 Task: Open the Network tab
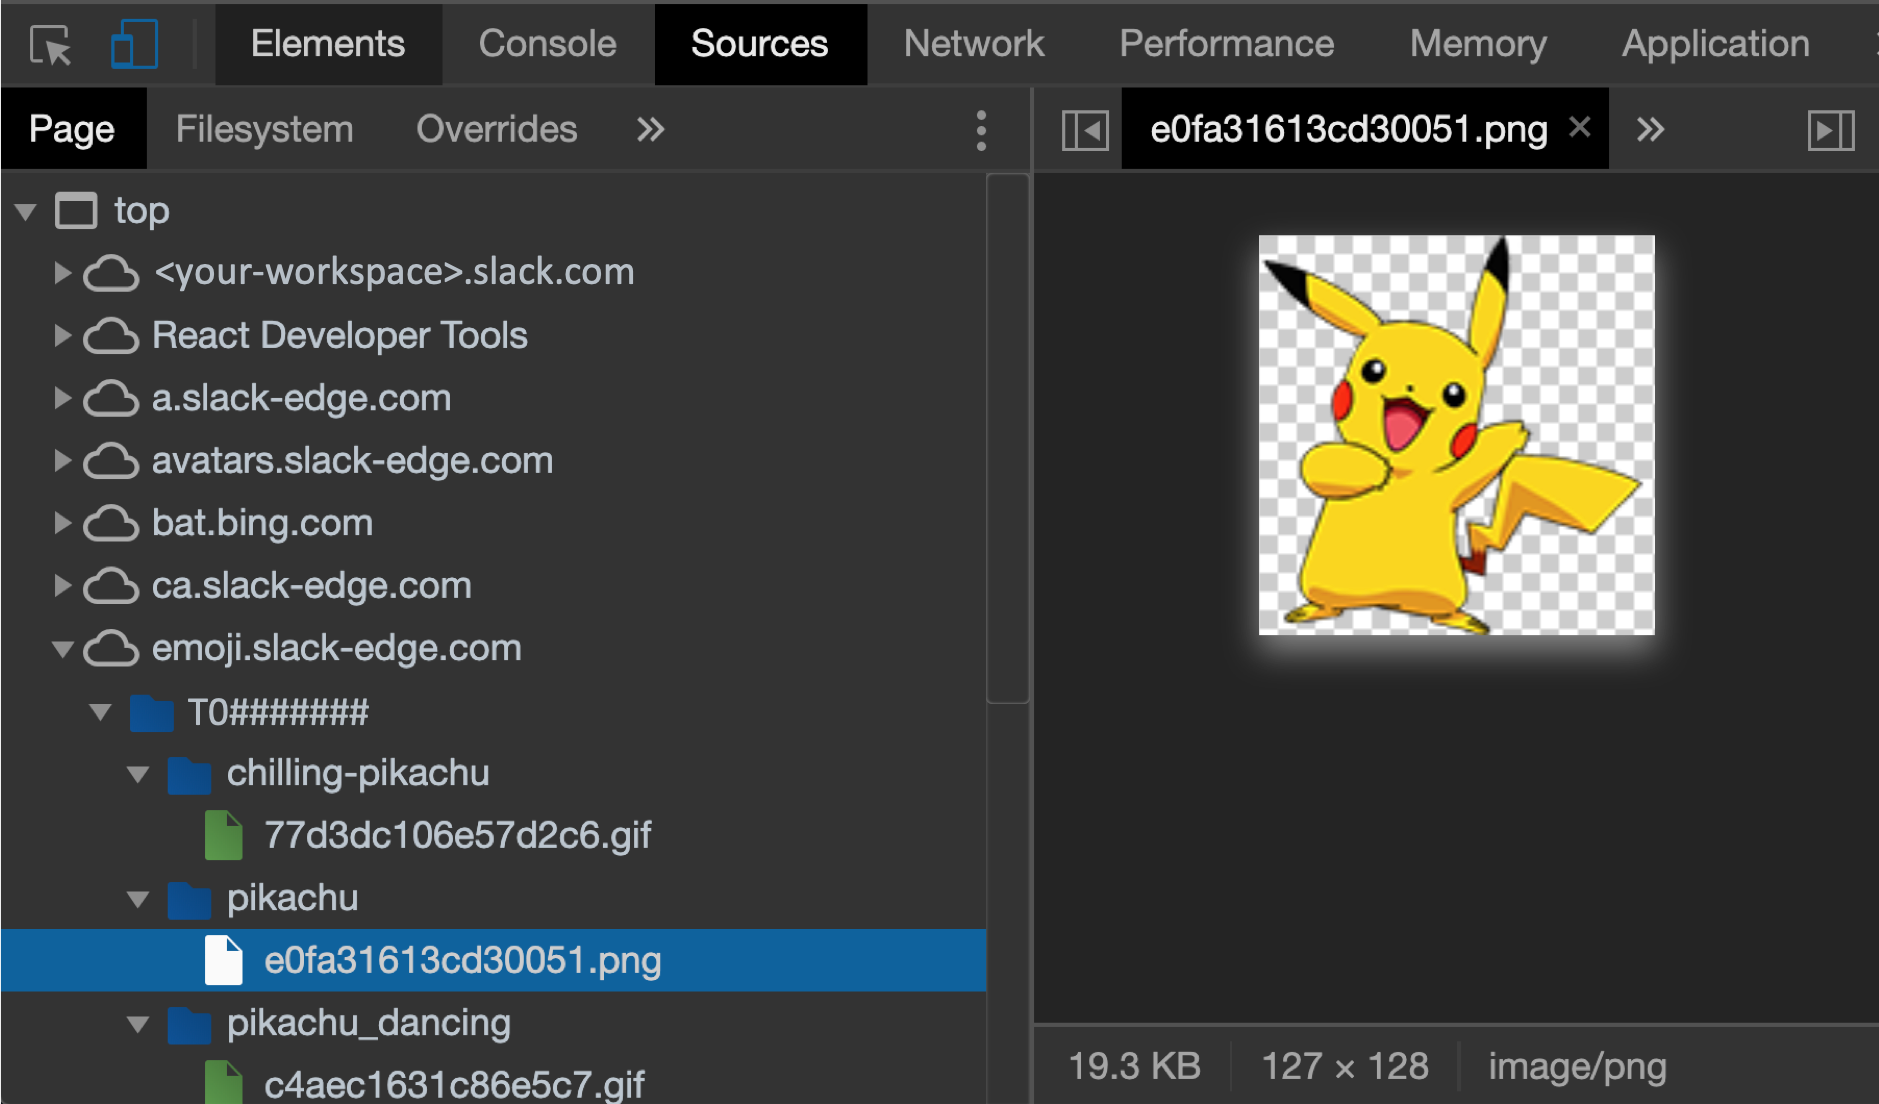click(x=974, y=44)
